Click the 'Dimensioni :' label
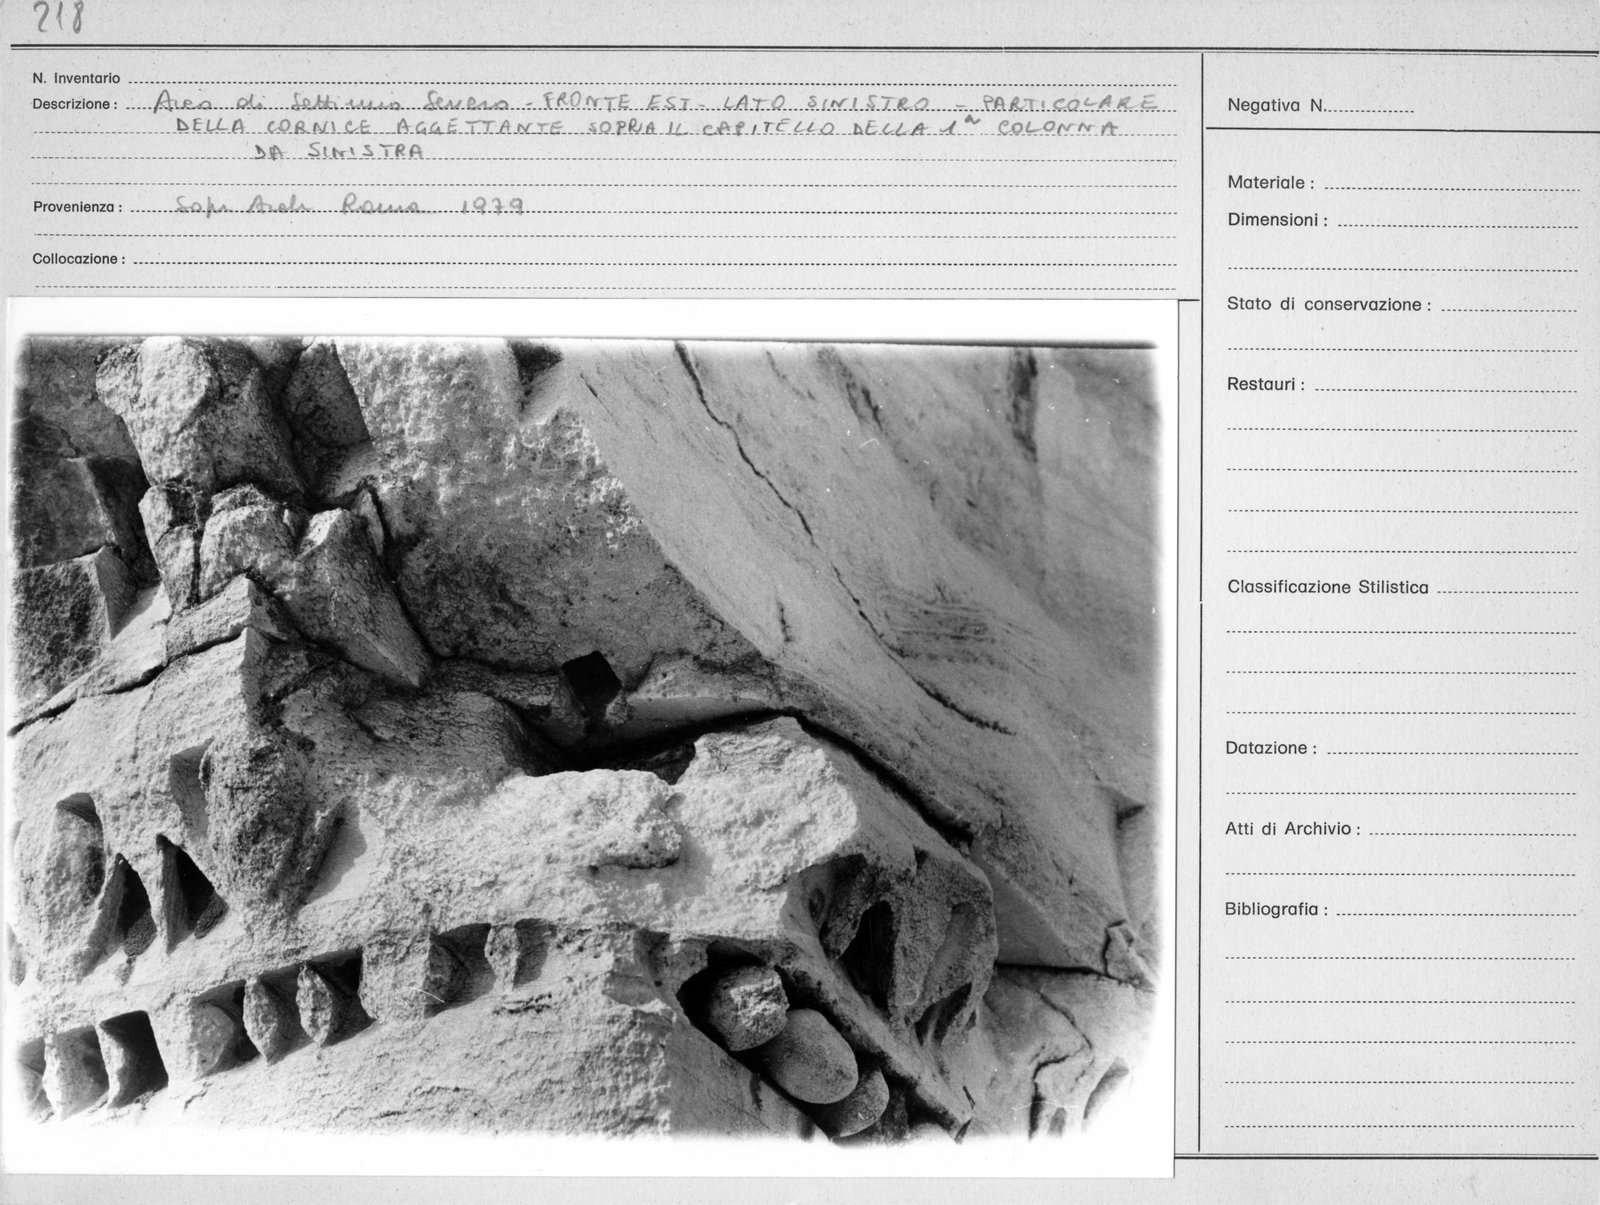Viewport: 1600px width, 1205px height. (x=1277, y=220)
